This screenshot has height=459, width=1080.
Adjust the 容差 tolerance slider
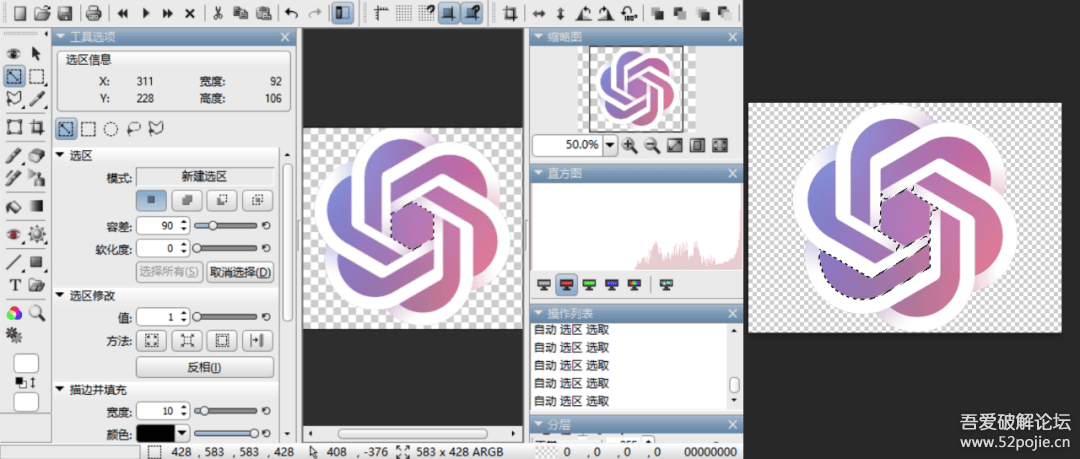pyautogui.click(x=226, y=225)
